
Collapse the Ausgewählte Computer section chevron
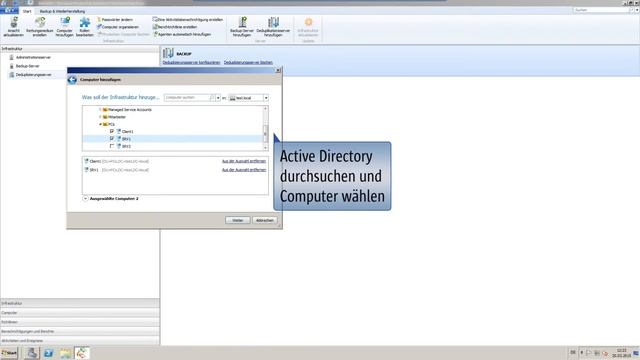pos(86,199)
